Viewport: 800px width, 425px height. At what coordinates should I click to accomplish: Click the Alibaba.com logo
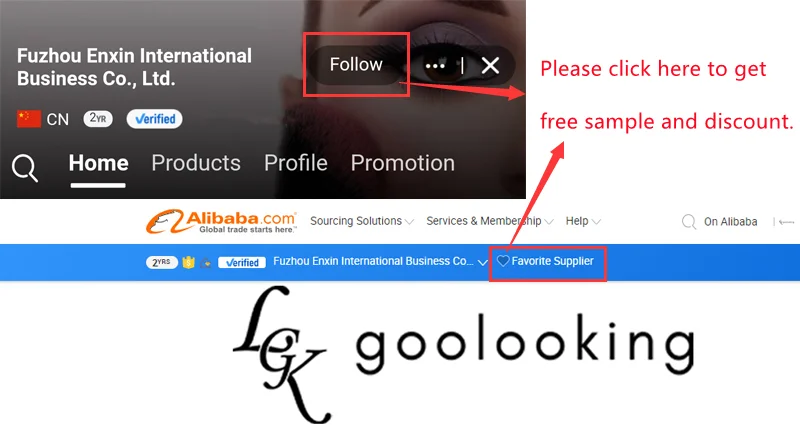click(221, 221)
